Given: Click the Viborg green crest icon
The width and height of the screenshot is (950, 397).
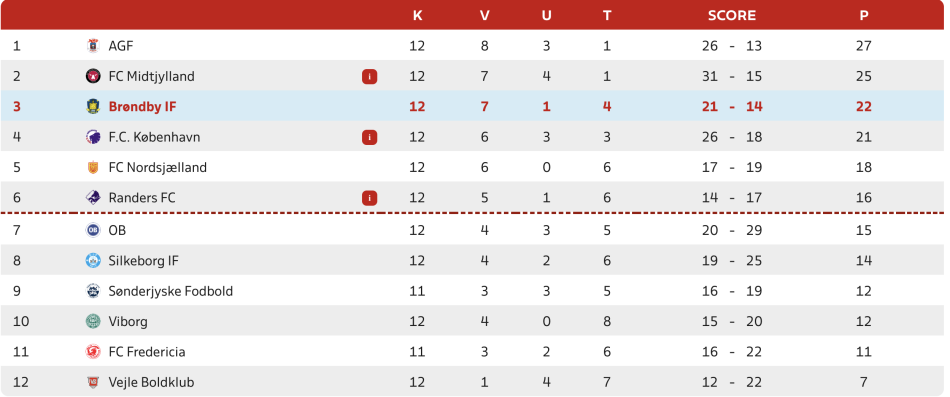Looking at the screenshot, I should click(x=92, y=321).
